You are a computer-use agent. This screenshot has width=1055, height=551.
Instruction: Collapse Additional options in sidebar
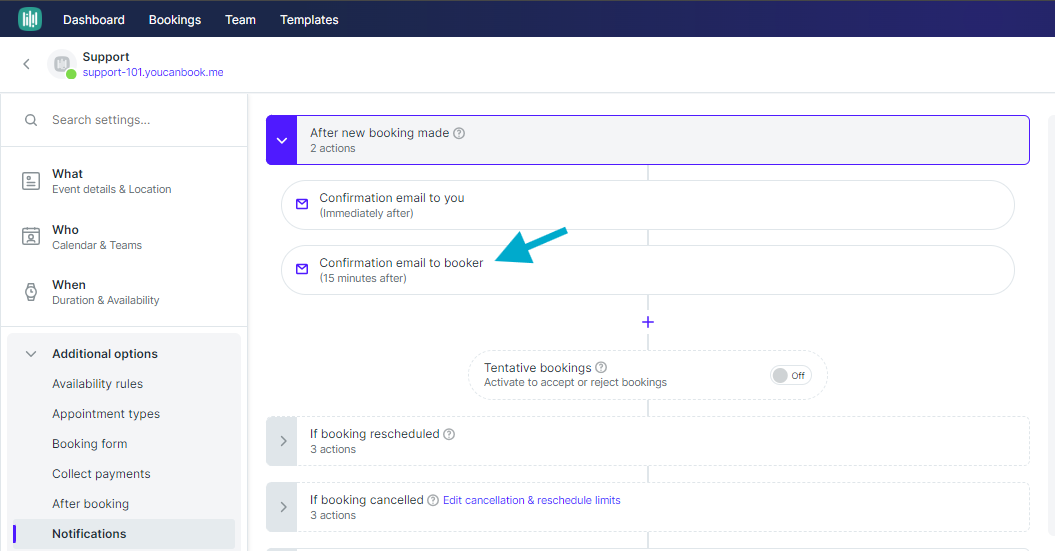[31, 354]
